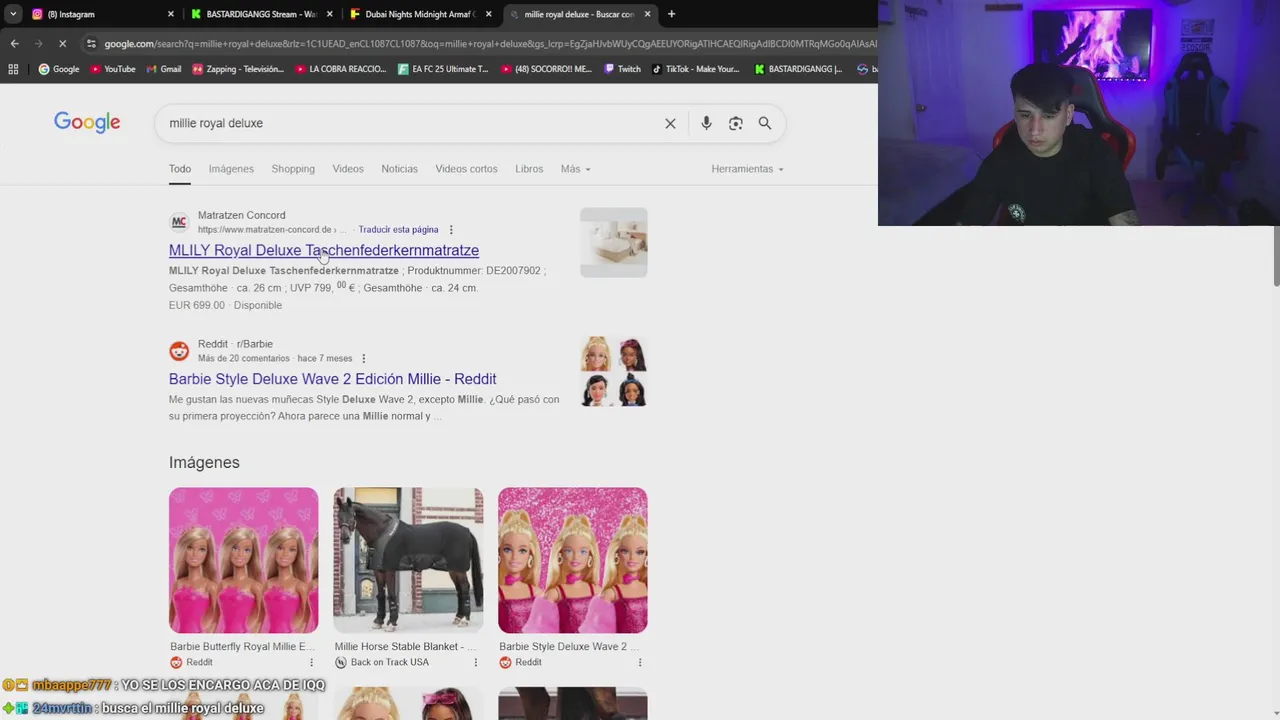
Task: Click the page vertical scrollbar
Action: coord(1275,255)
